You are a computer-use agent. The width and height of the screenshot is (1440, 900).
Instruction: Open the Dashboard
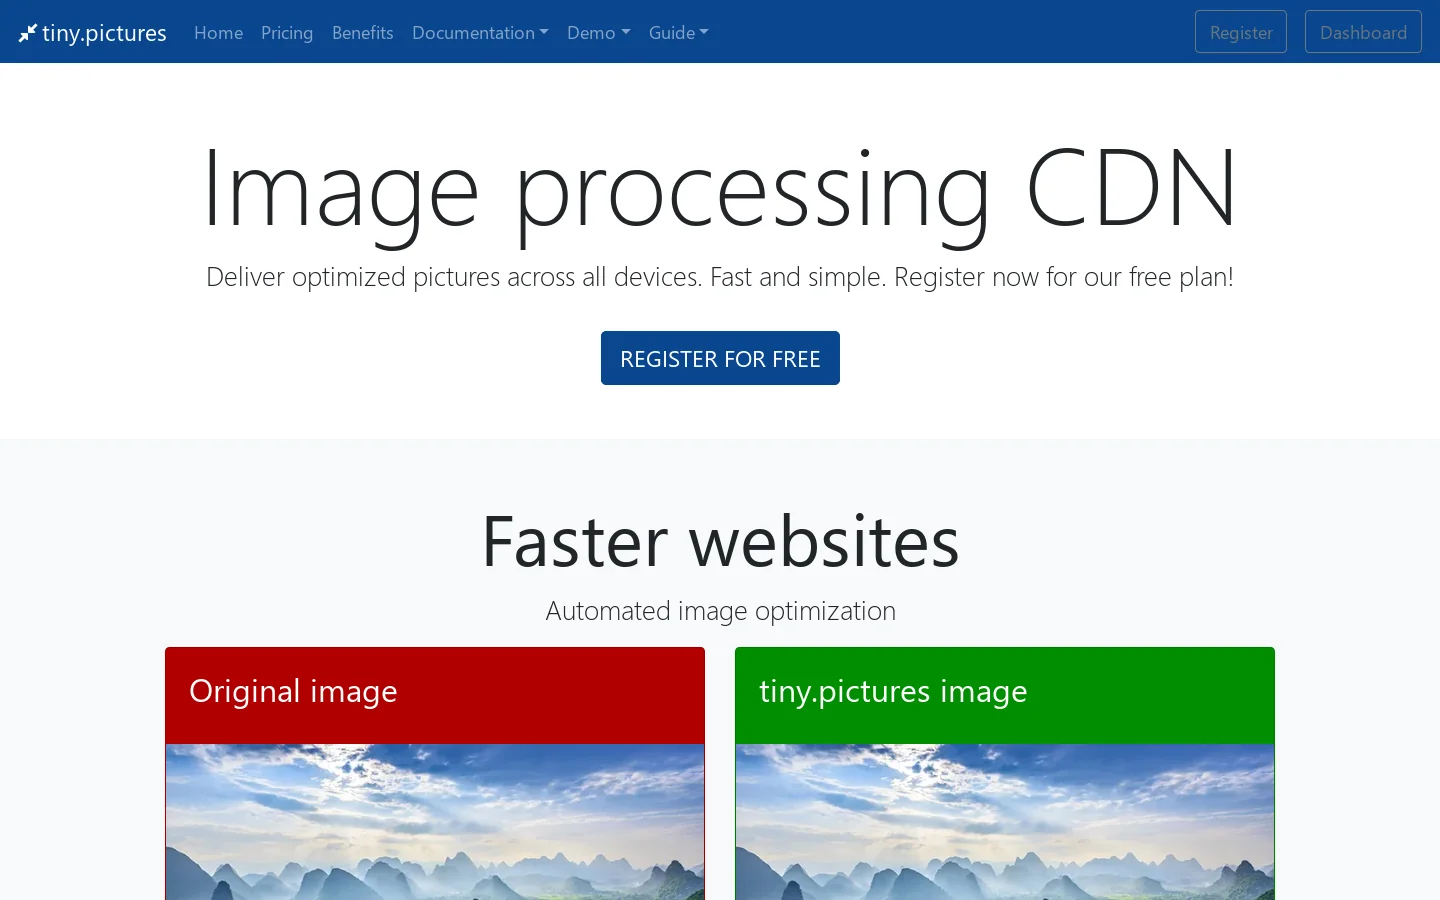coord(1363,32)
